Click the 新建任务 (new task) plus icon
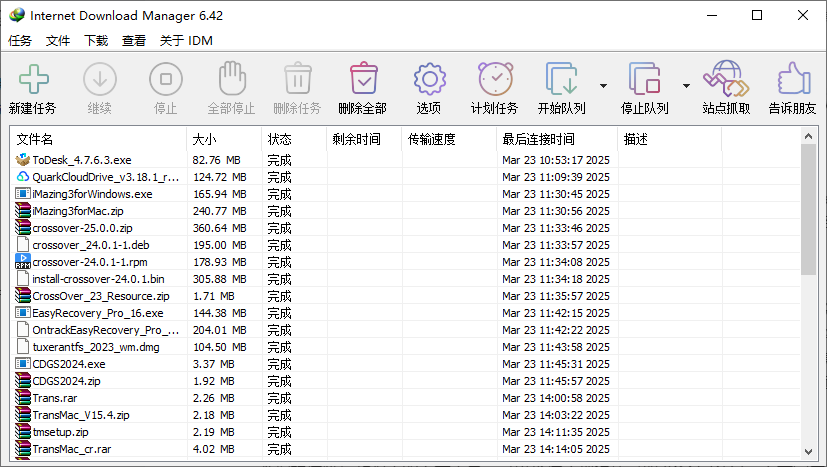Image resolution: width=827 pixels, height=467 pixels. pyautogui.click(x=34, y=79)
